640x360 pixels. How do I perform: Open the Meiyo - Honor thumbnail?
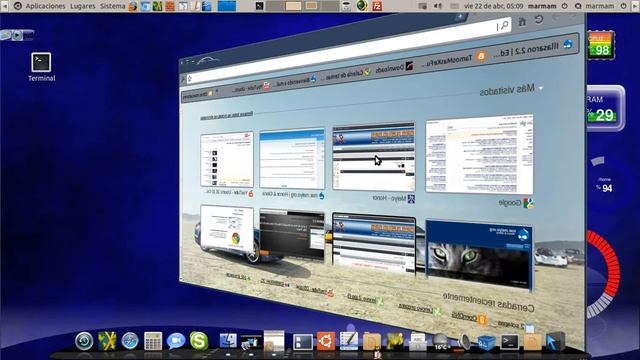(x=373, y=157)
